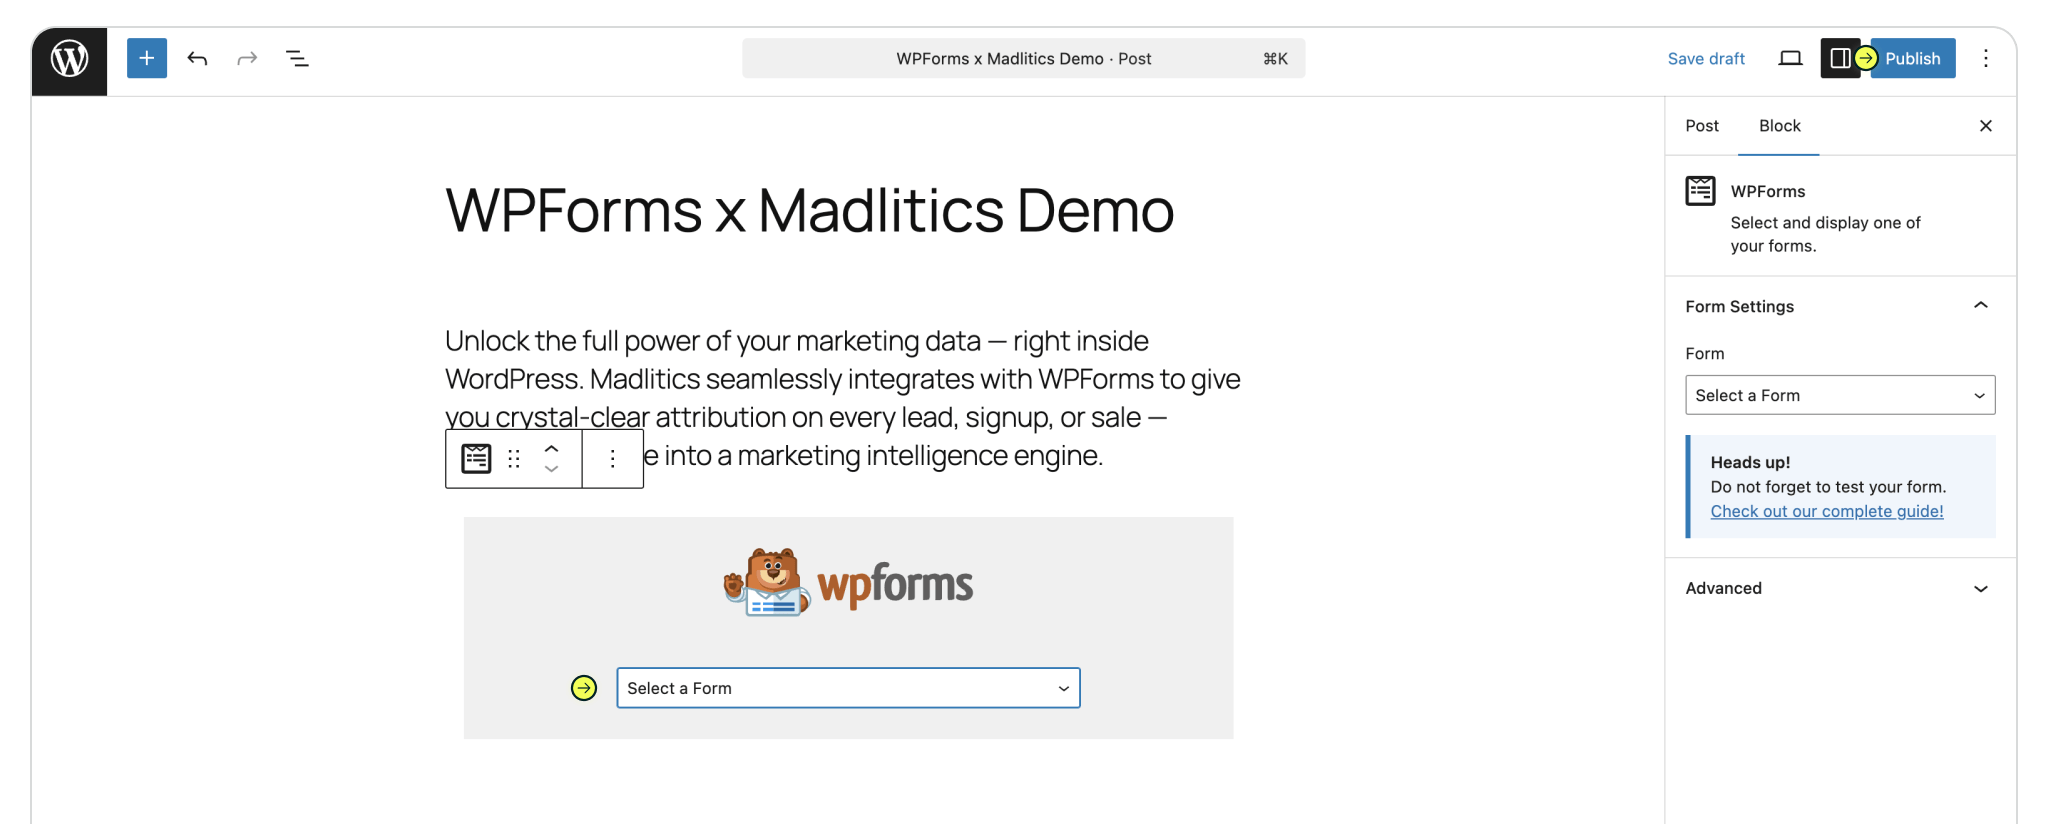
Task: Click the Form label in Form Settings
Action: (1705, 353)
